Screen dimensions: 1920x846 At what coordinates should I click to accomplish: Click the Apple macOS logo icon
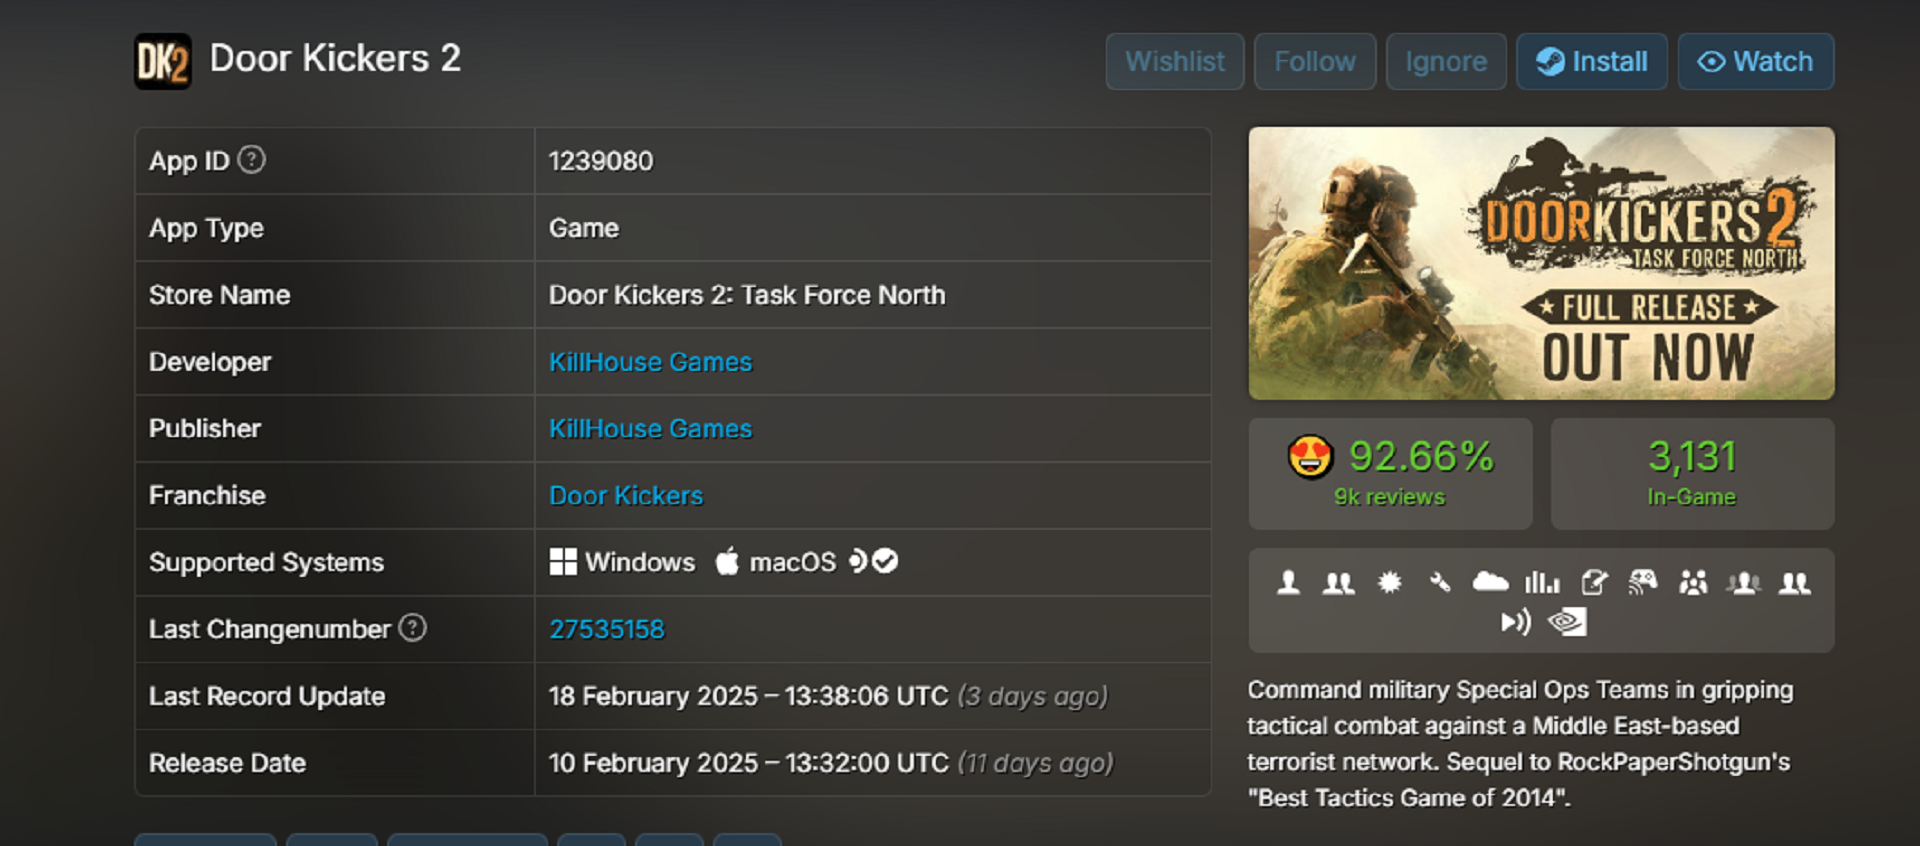[727, 561]
